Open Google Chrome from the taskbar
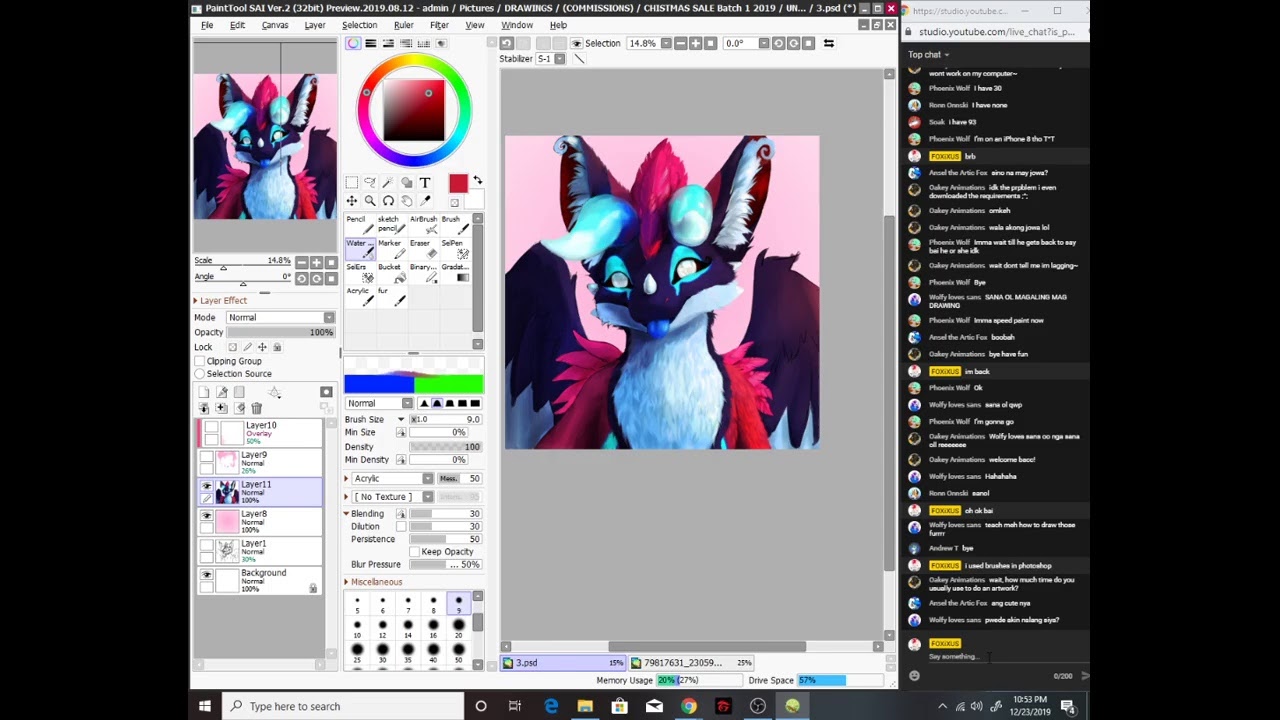Screen dimensions: 1280x720 point(689,706)
